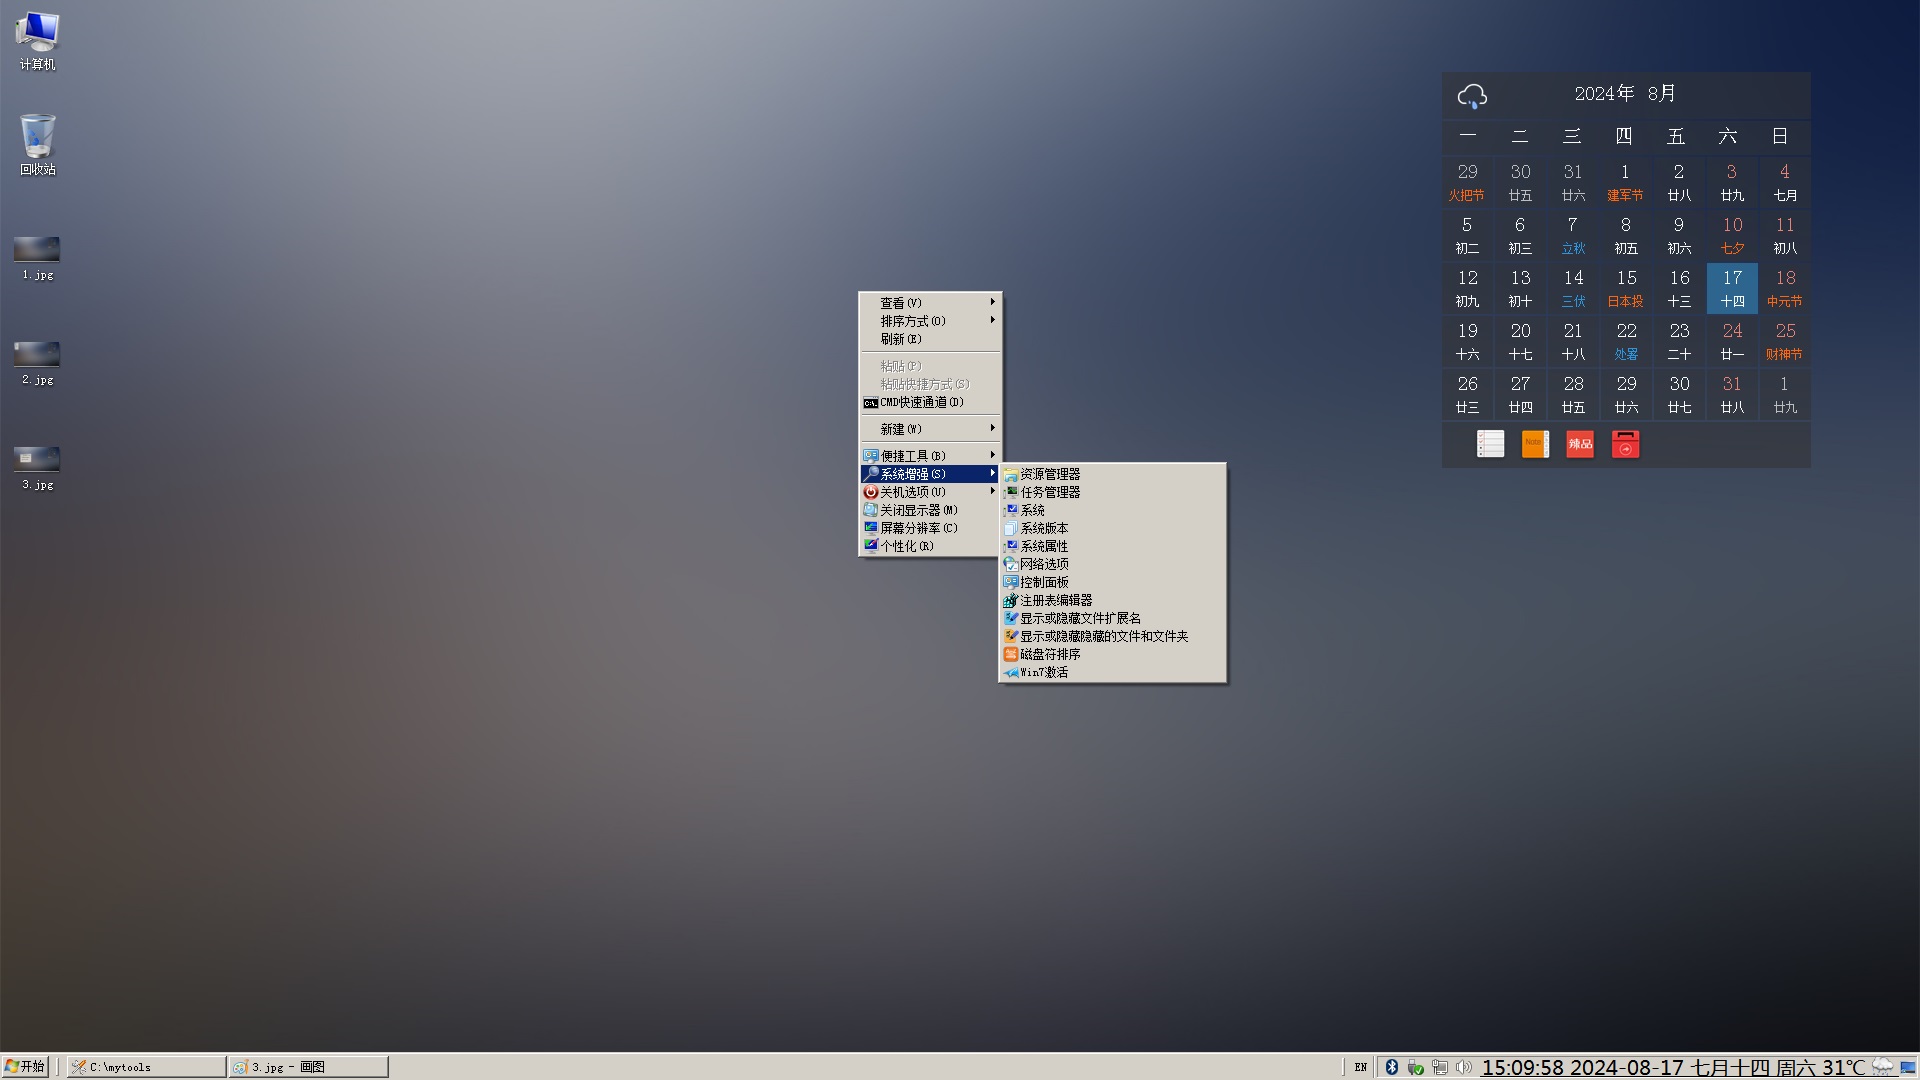Open 系统属性 submenu item
This screenshot has width=1920, height=1080.
coord(1112,546)
